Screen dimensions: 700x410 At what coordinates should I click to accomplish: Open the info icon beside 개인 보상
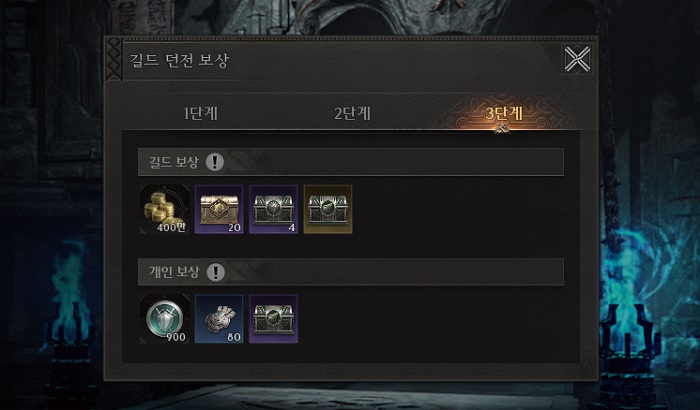pyautogui.click(x=216, y=272)
